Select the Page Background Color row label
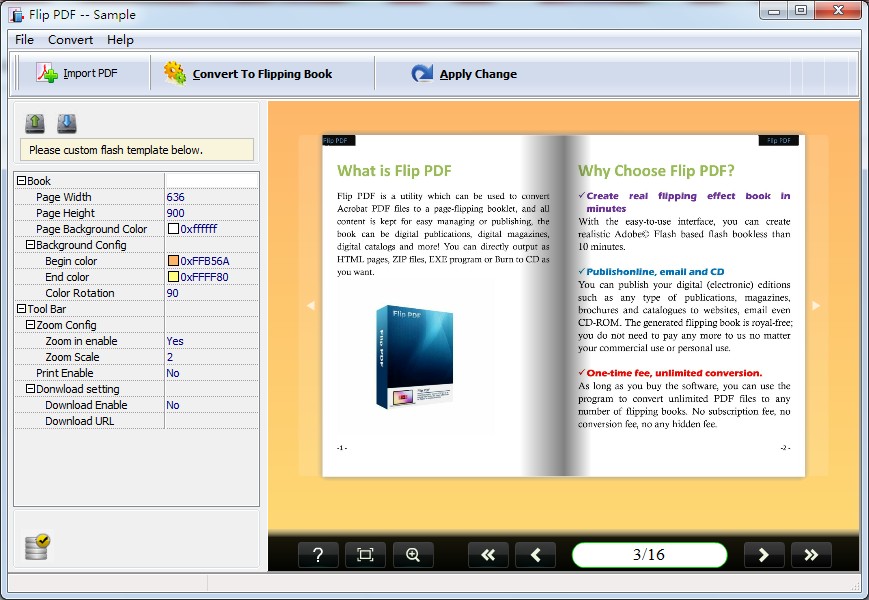Screen dimensions: 869x600 [x=91, y=229]
